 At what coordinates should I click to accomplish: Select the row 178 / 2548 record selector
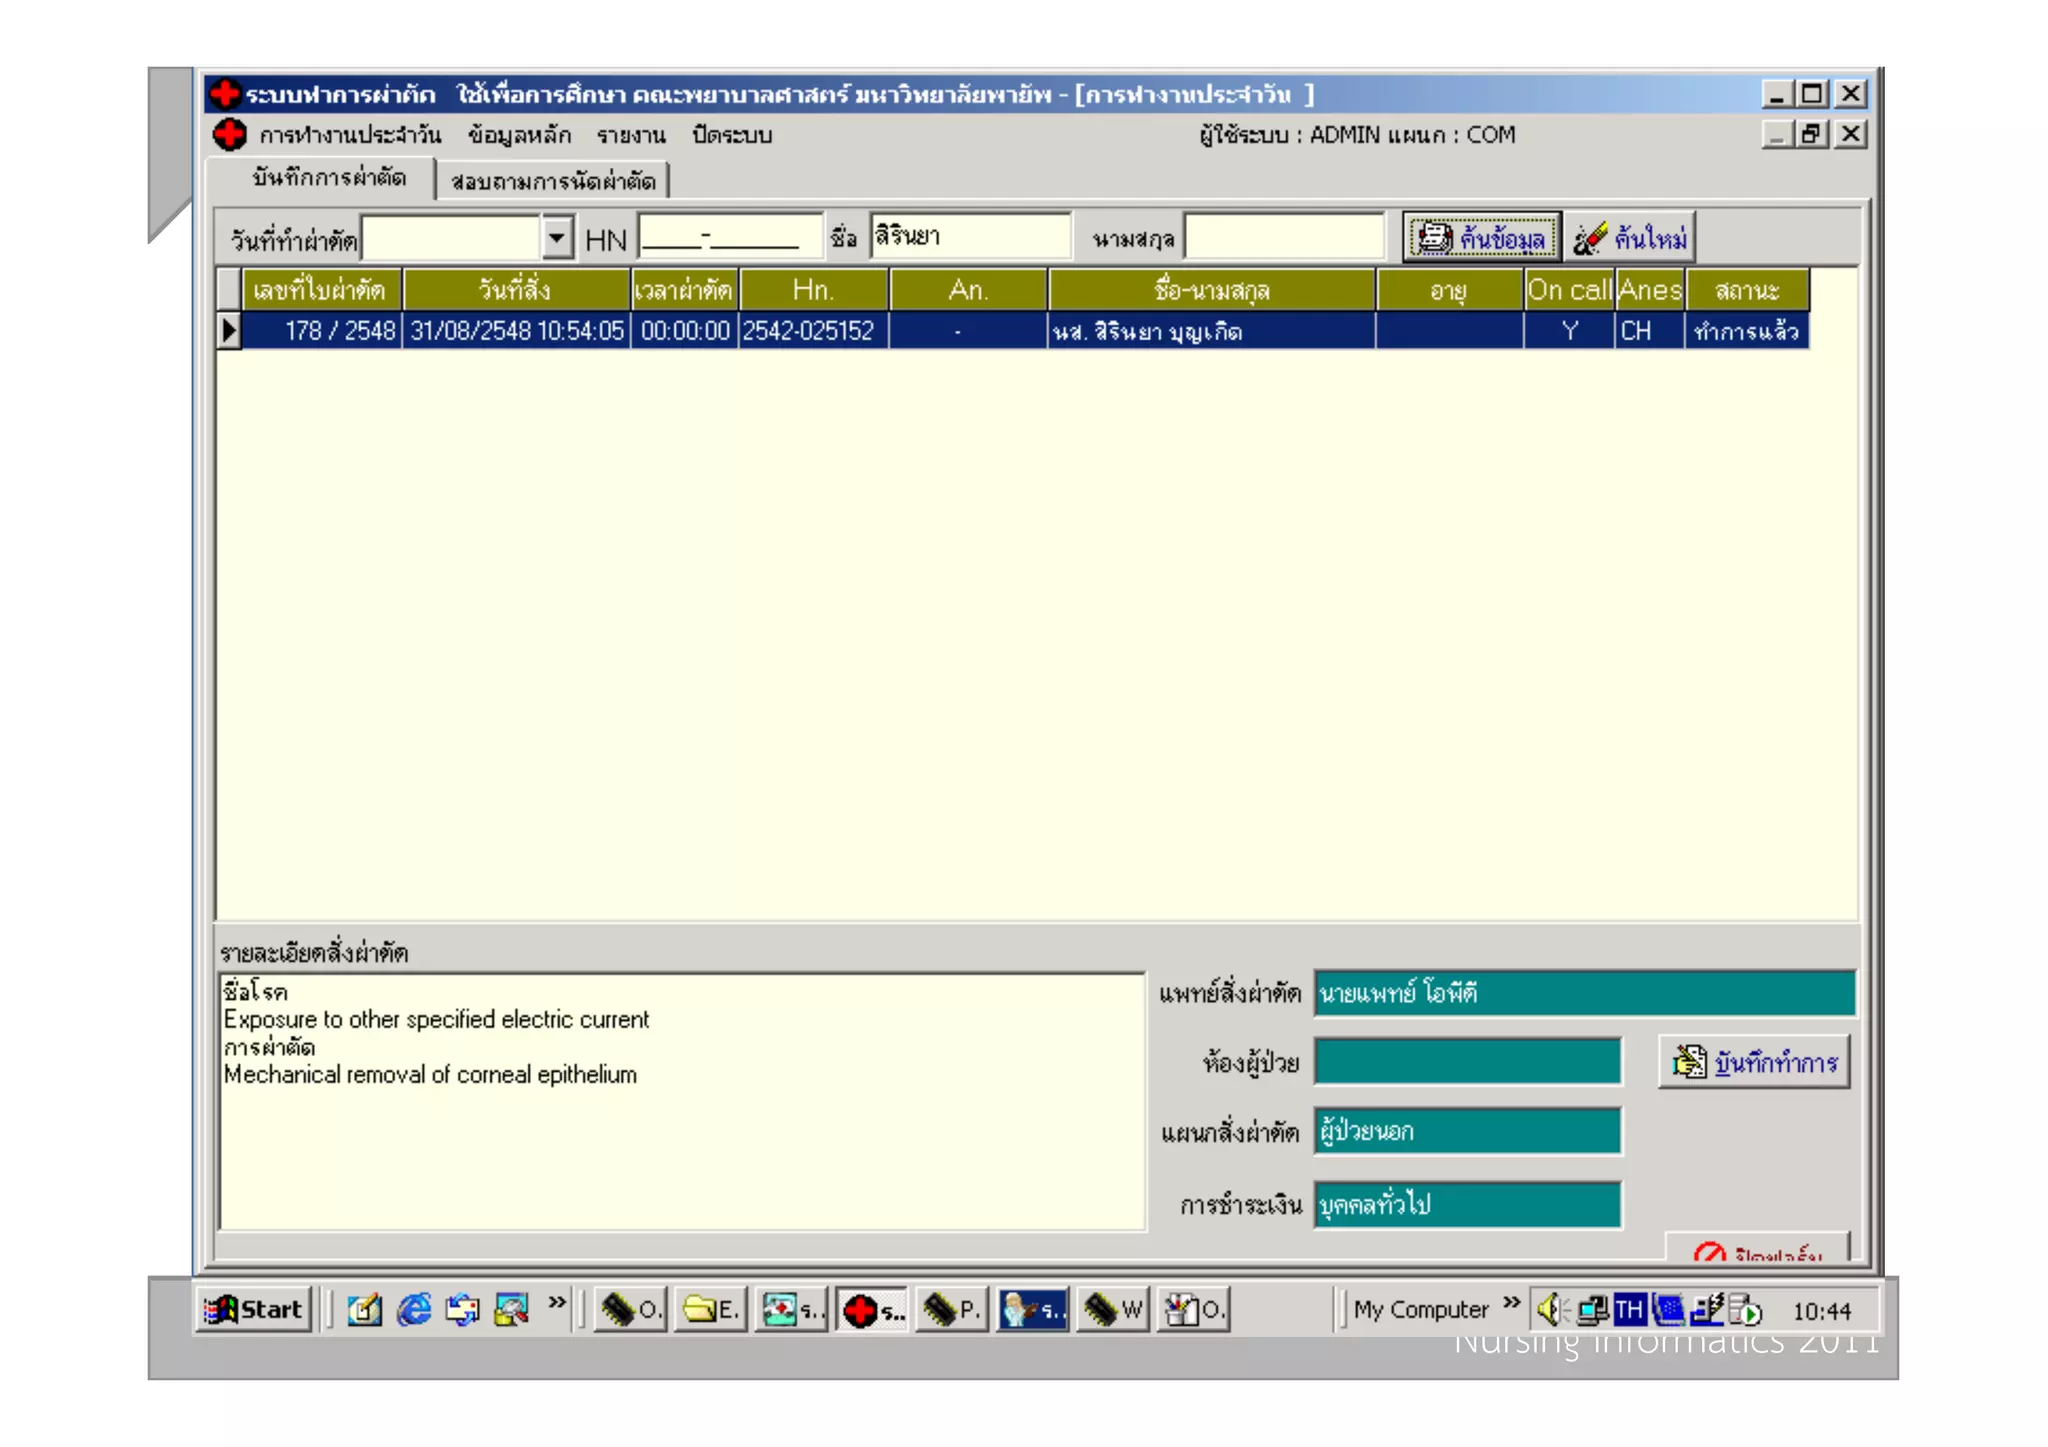[x=229, y=331]
